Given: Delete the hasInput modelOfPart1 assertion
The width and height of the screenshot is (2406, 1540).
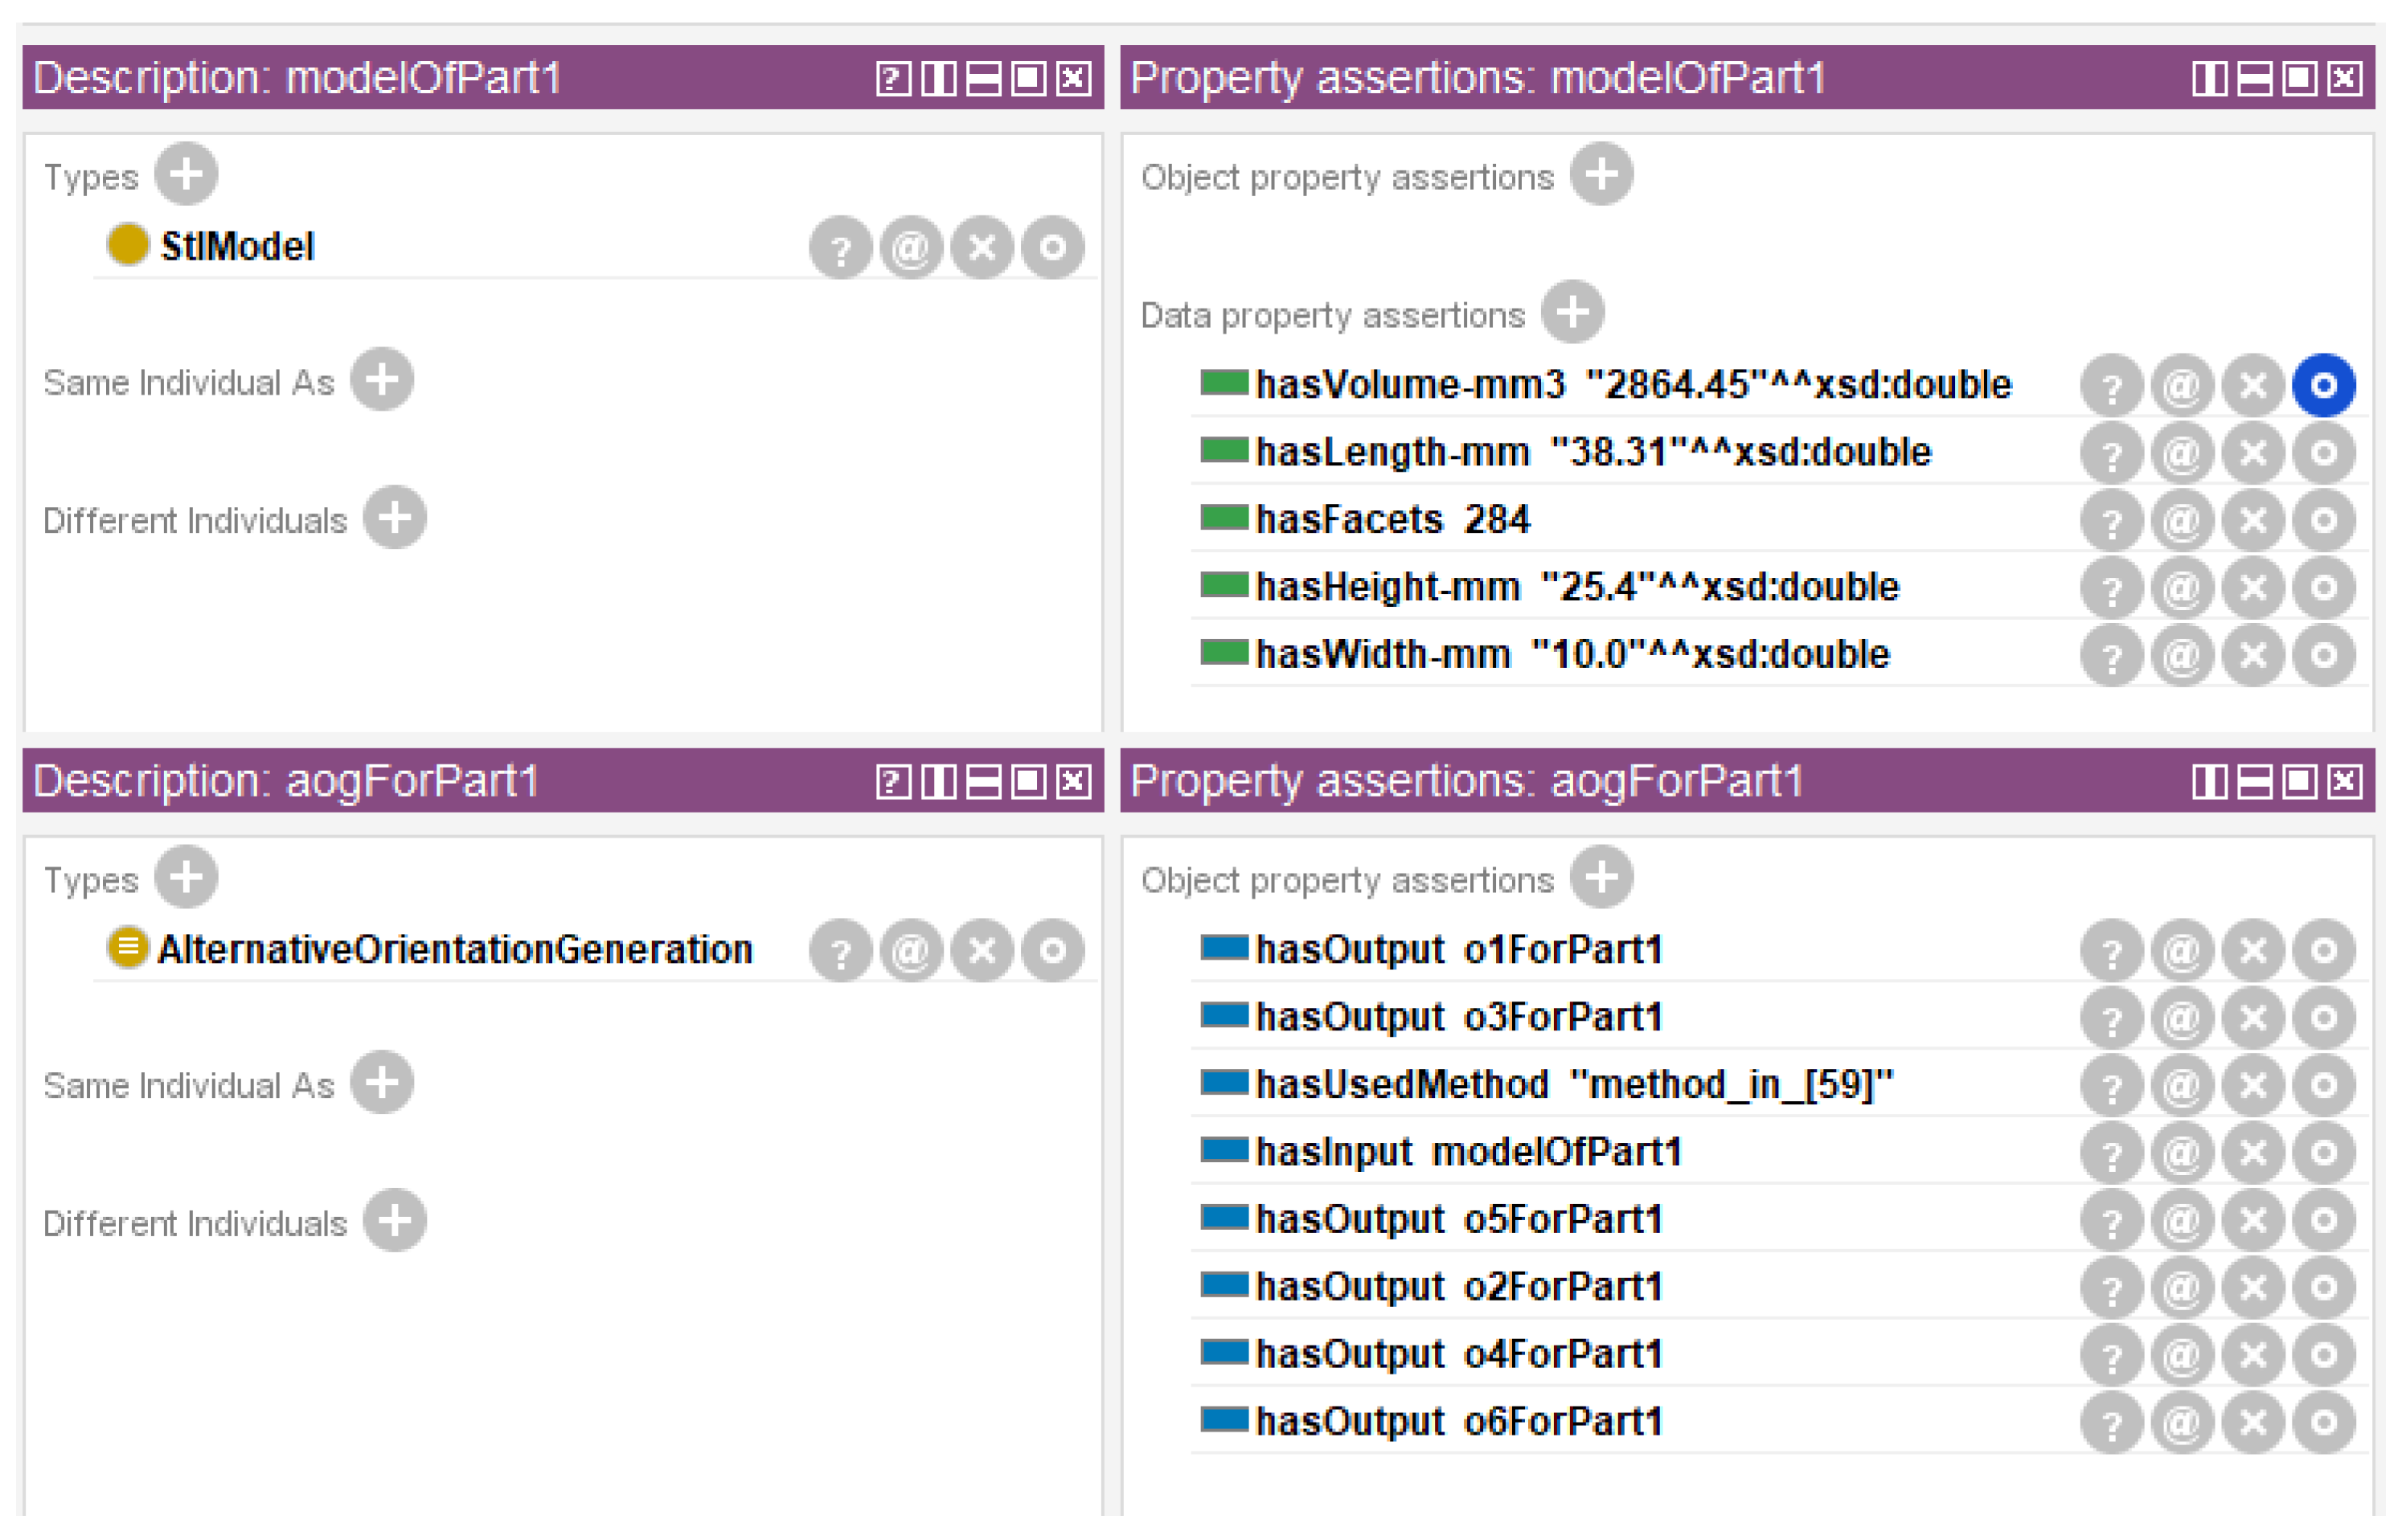Looking at the screenshot, I should click(2252, 1152).
